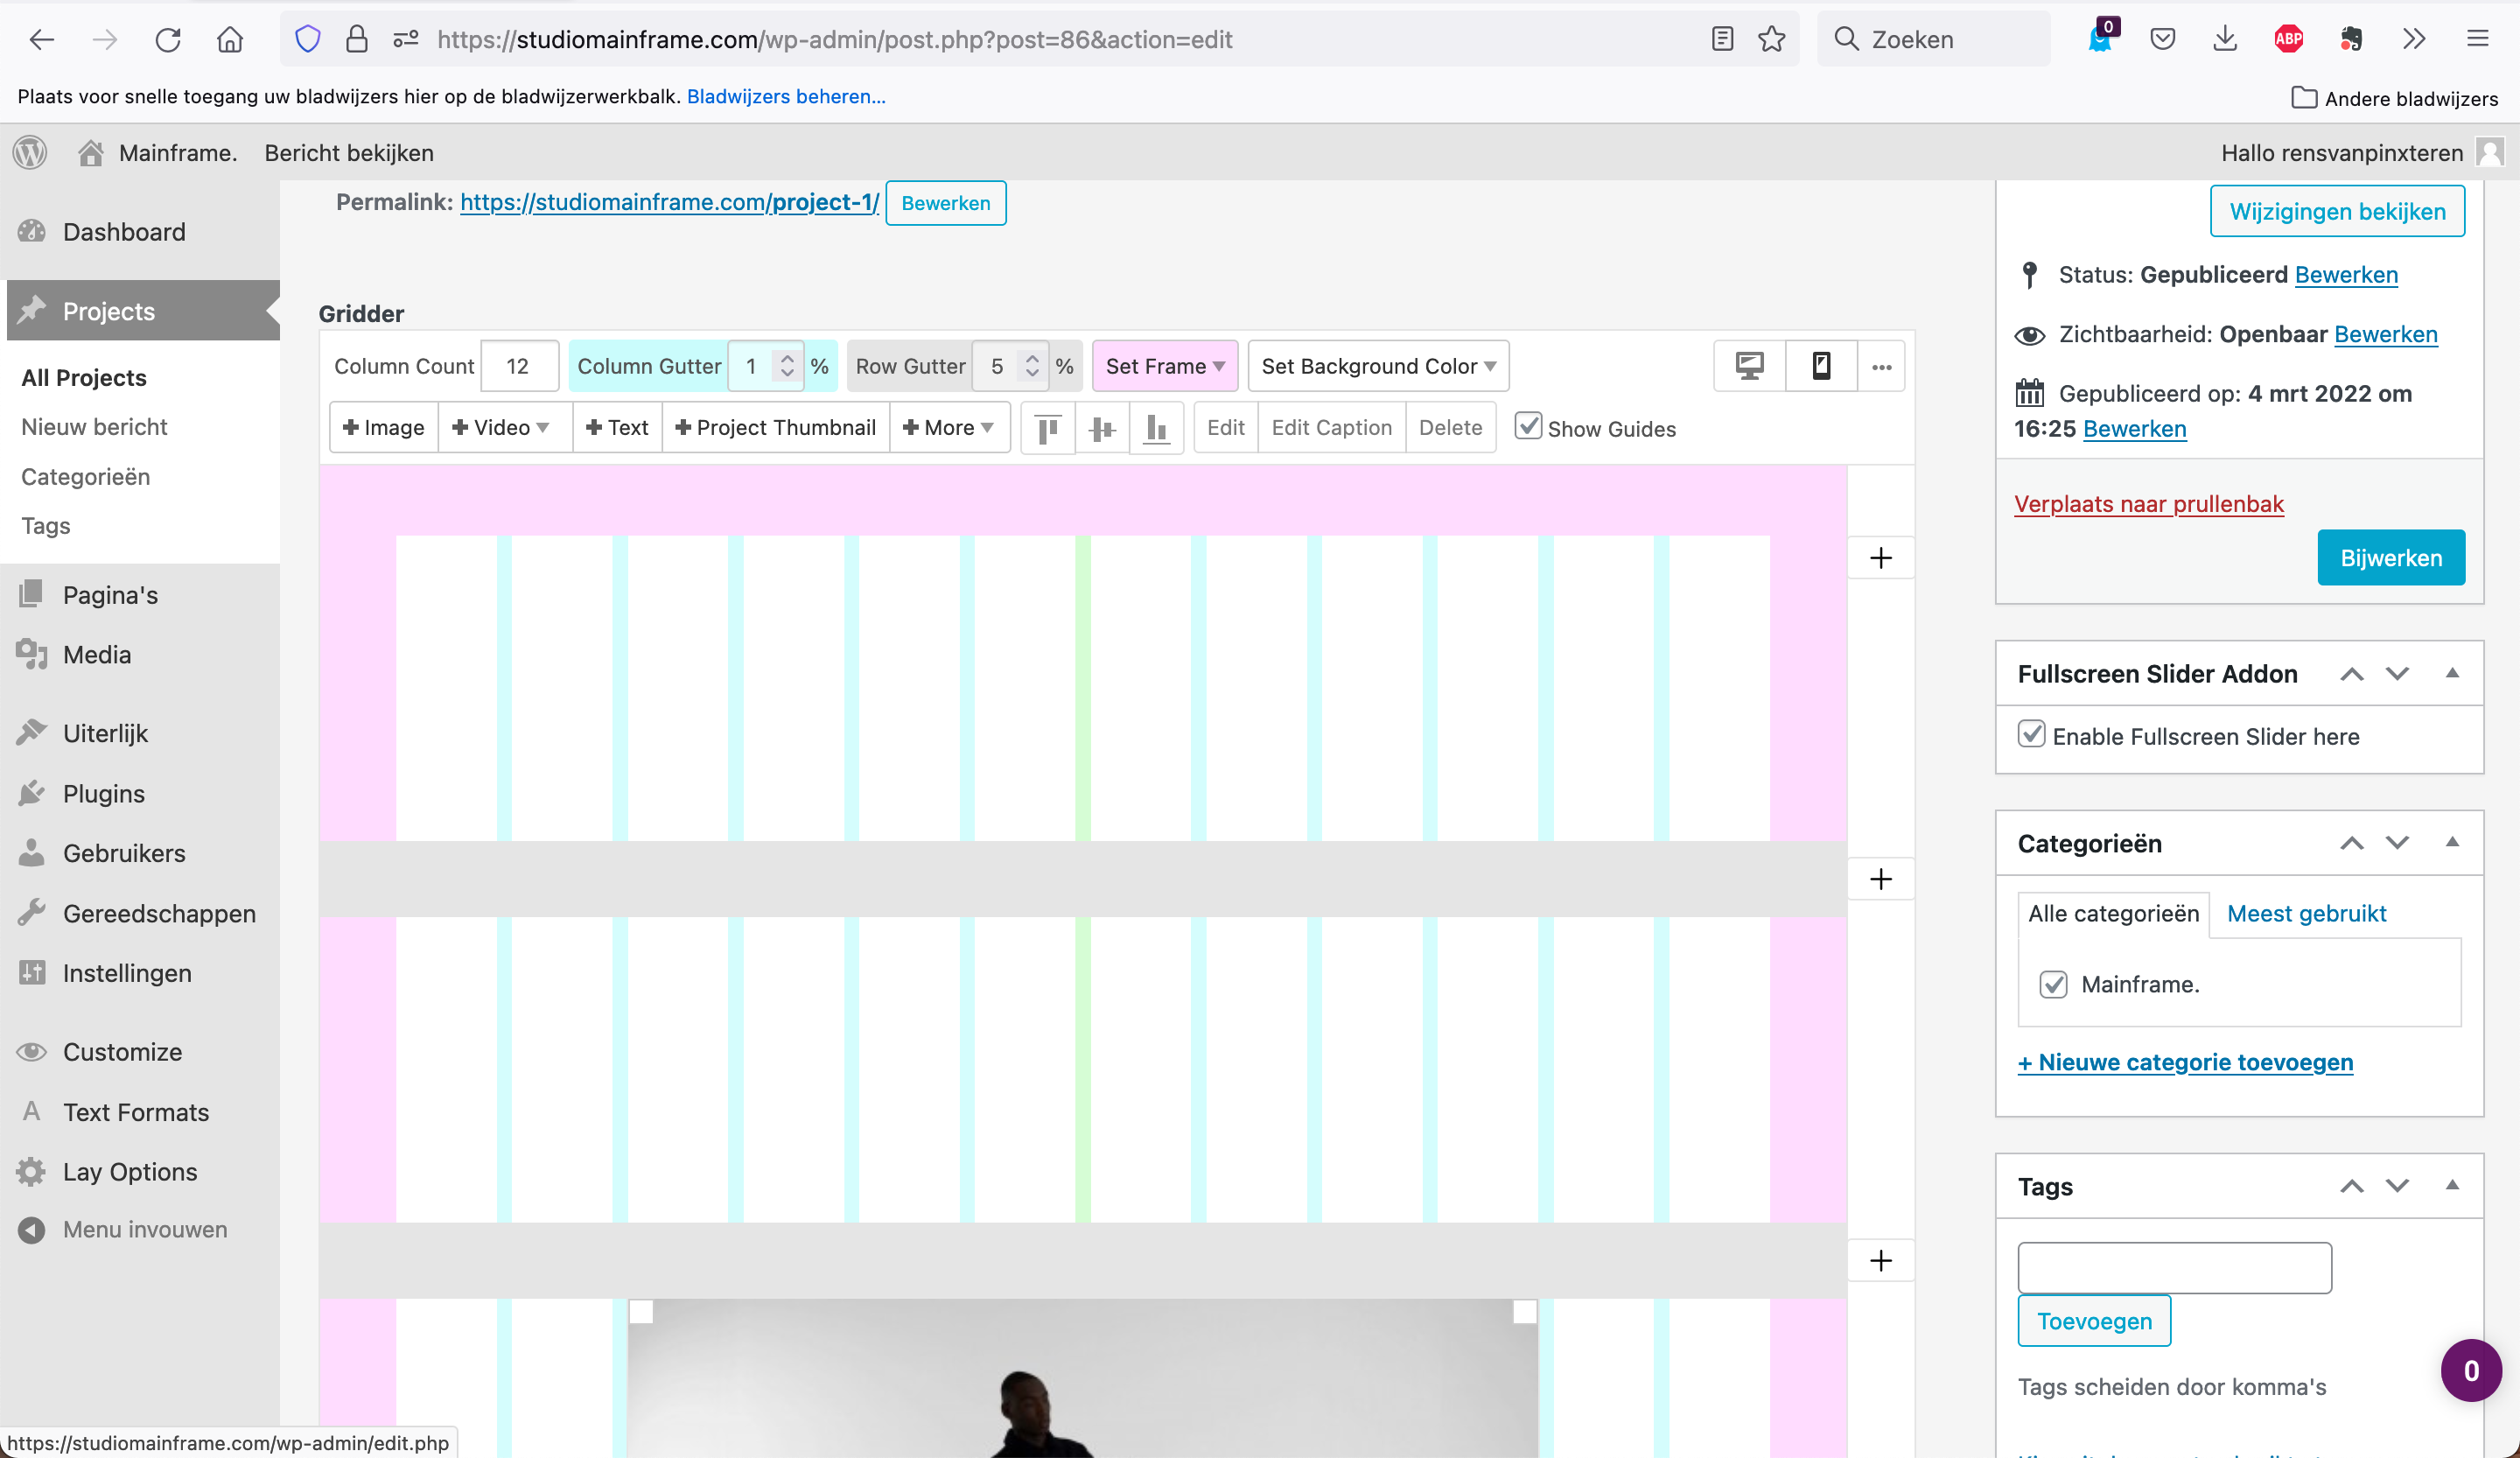2520x1458 pixels.
Task: Click Verplaats naar prullenbak link
Action: (2148, 504)
